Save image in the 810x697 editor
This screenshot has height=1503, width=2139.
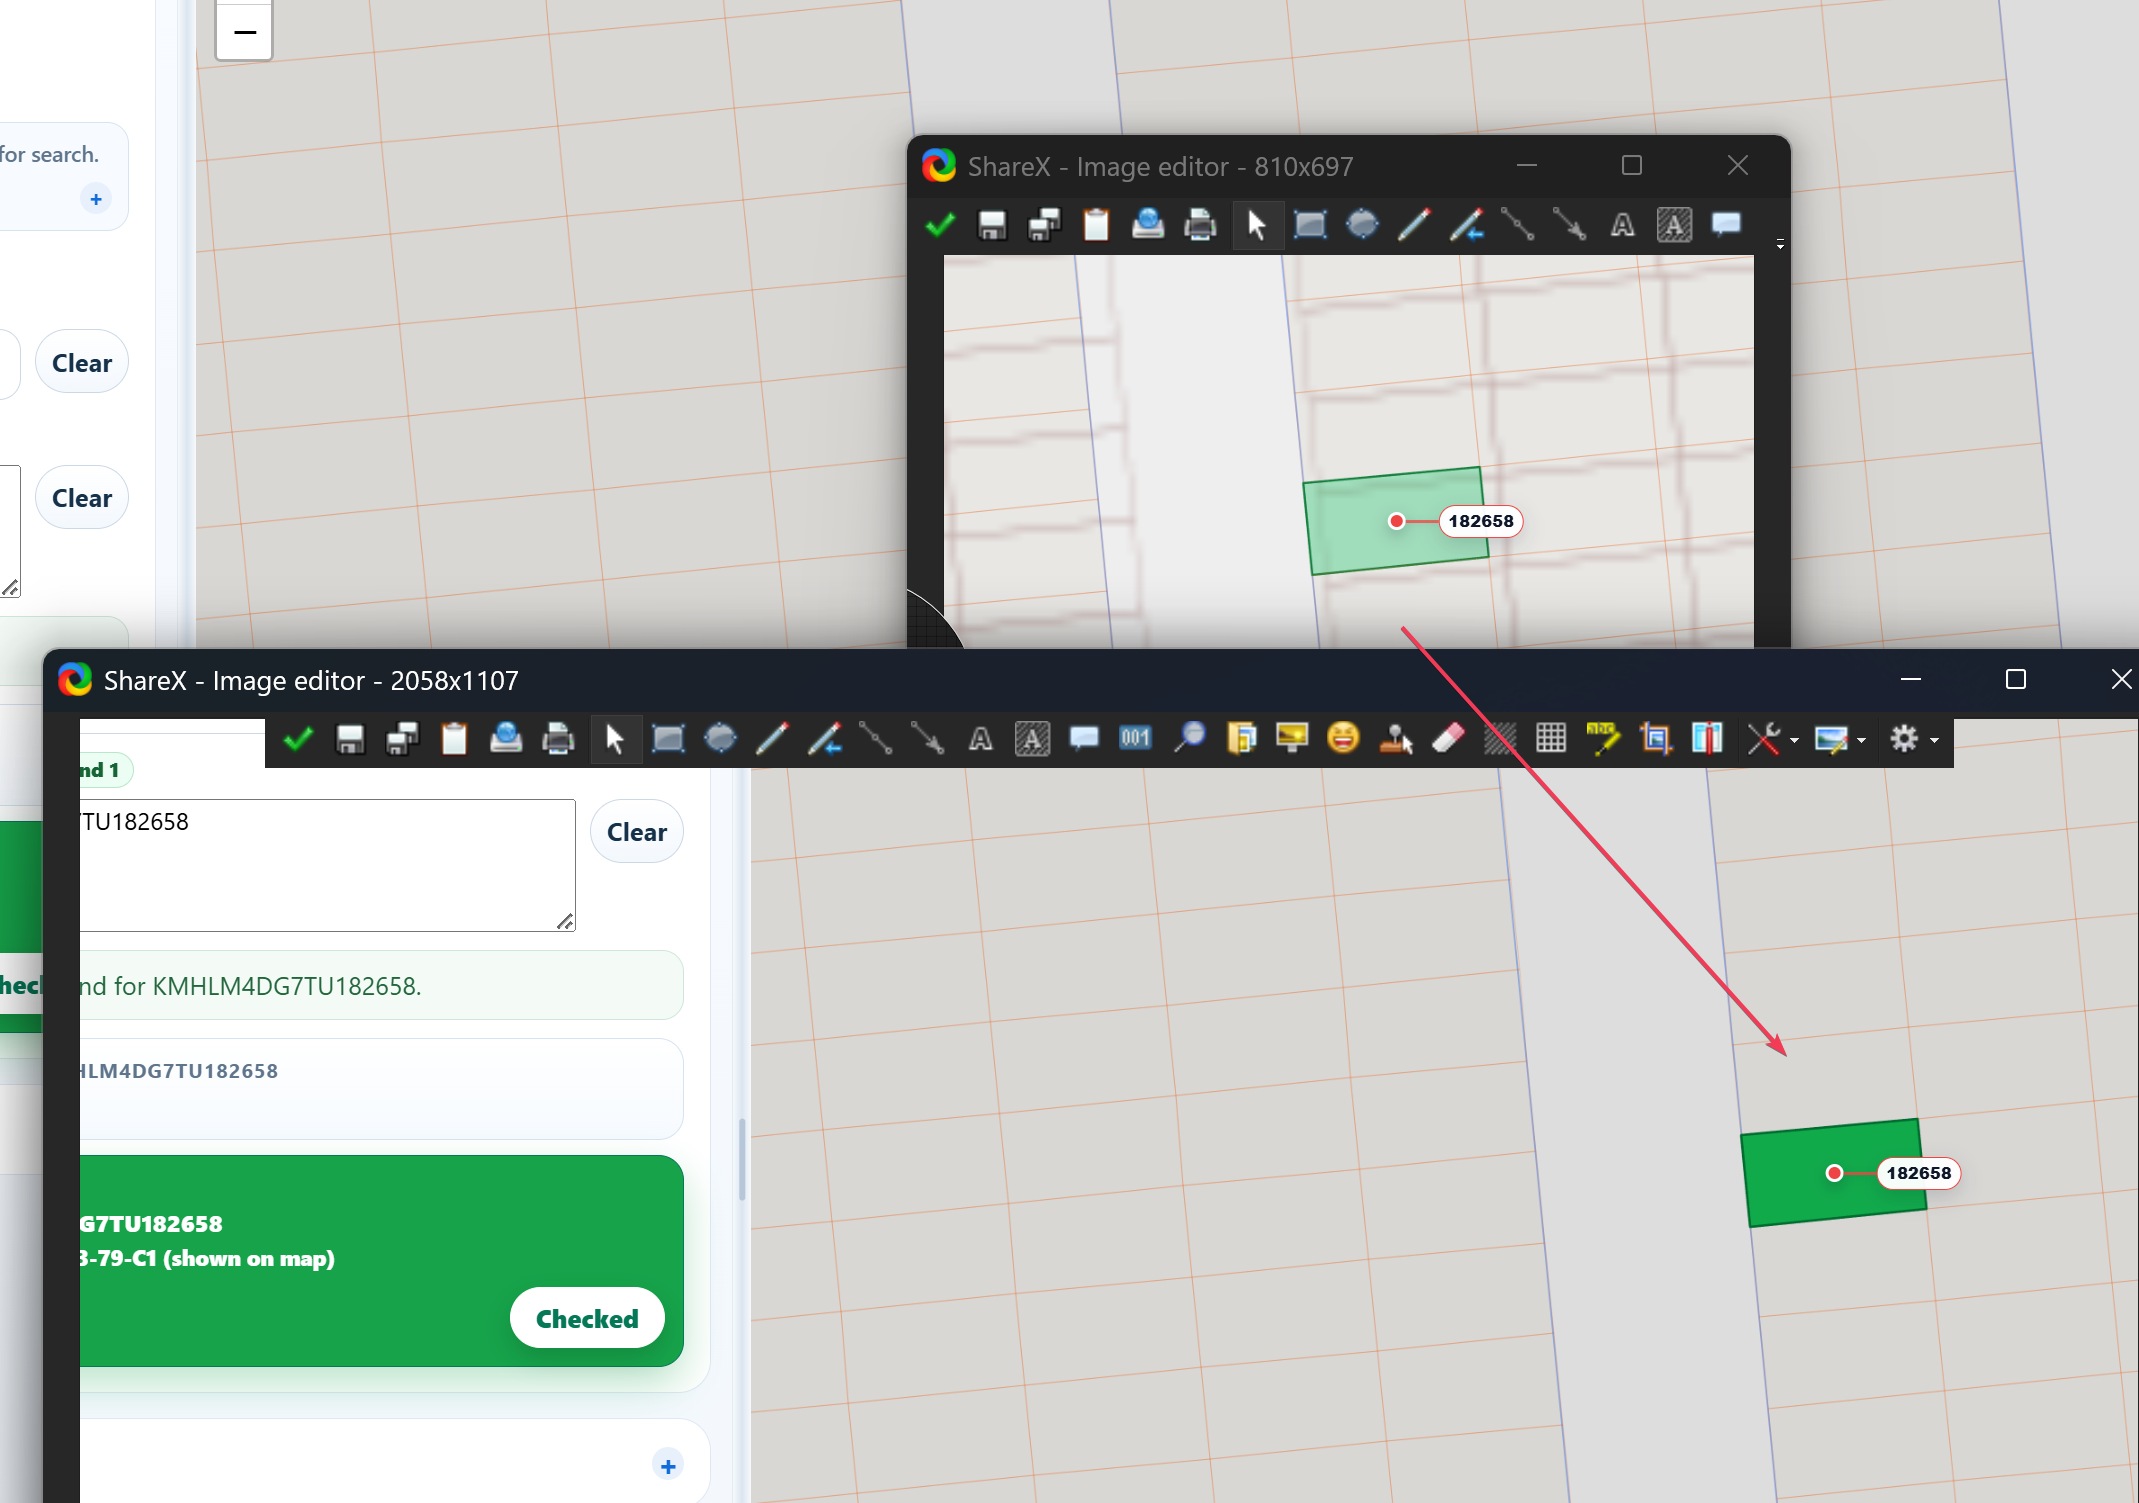pyautogui.click(x=992, y=225)
